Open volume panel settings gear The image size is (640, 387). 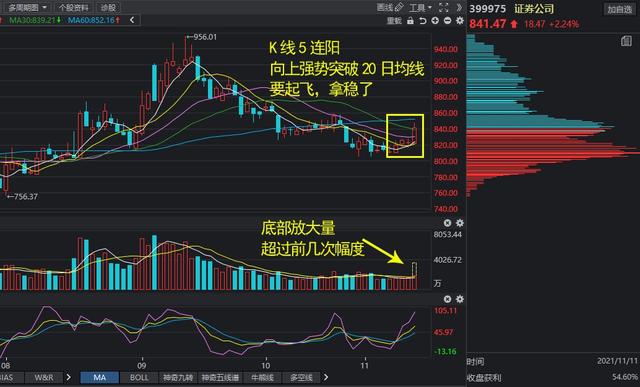pyautogui.click(x=460, y=223)
